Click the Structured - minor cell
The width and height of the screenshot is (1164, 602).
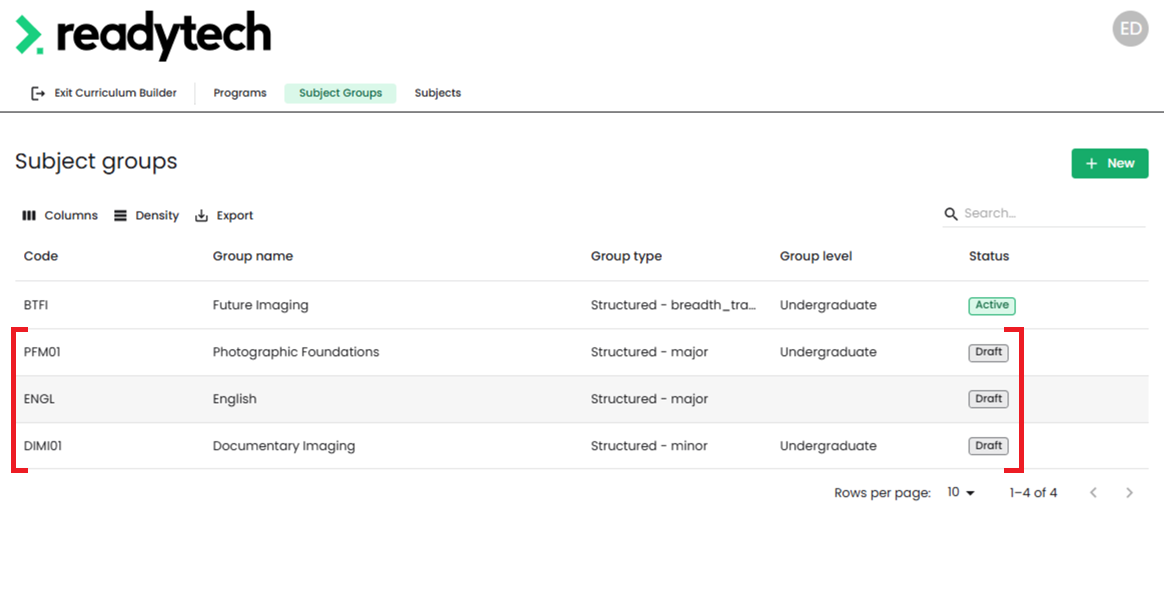click(x=649, y=446)
